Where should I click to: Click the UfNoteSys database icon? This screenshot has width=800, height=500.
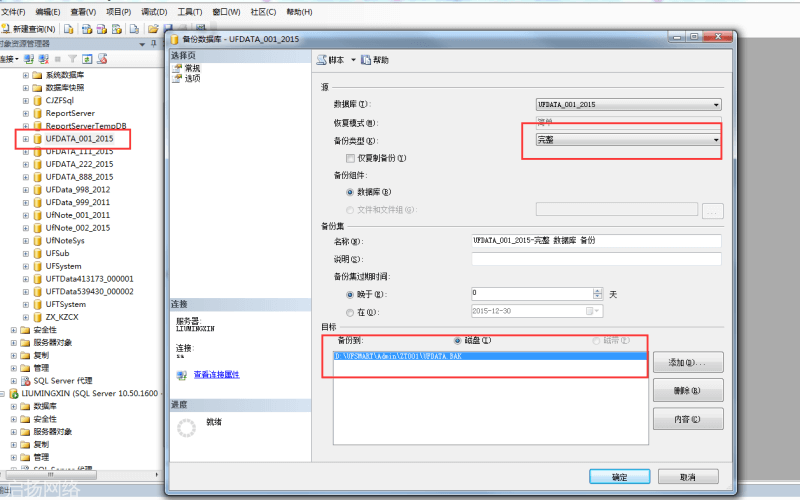point(37,241)
